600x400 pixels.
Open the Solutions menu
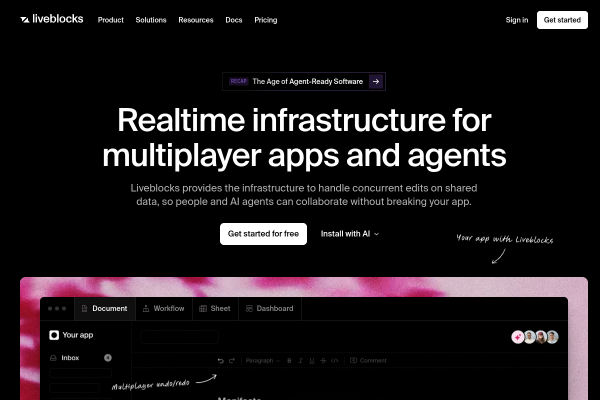(151, 20)
